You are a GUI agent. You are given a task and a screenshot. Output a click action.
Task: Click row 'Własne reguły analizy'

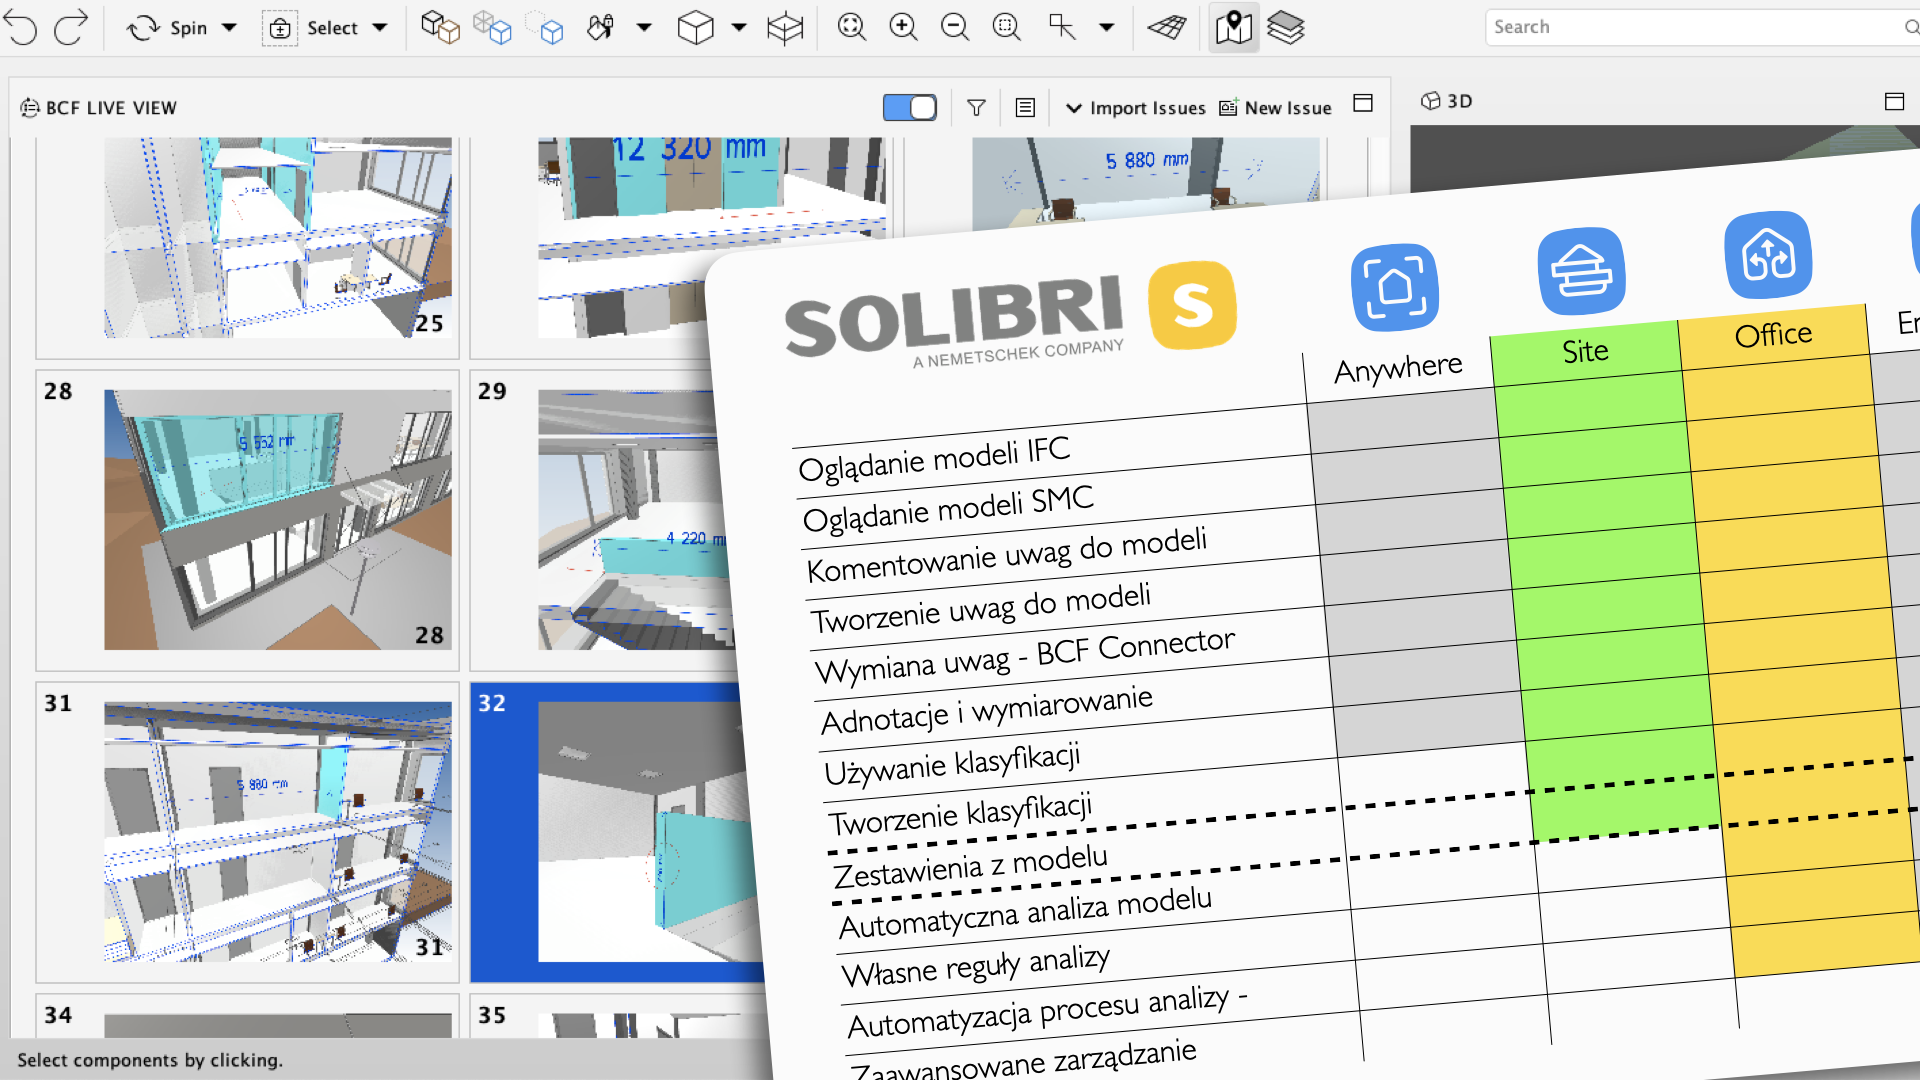(976, 966)
